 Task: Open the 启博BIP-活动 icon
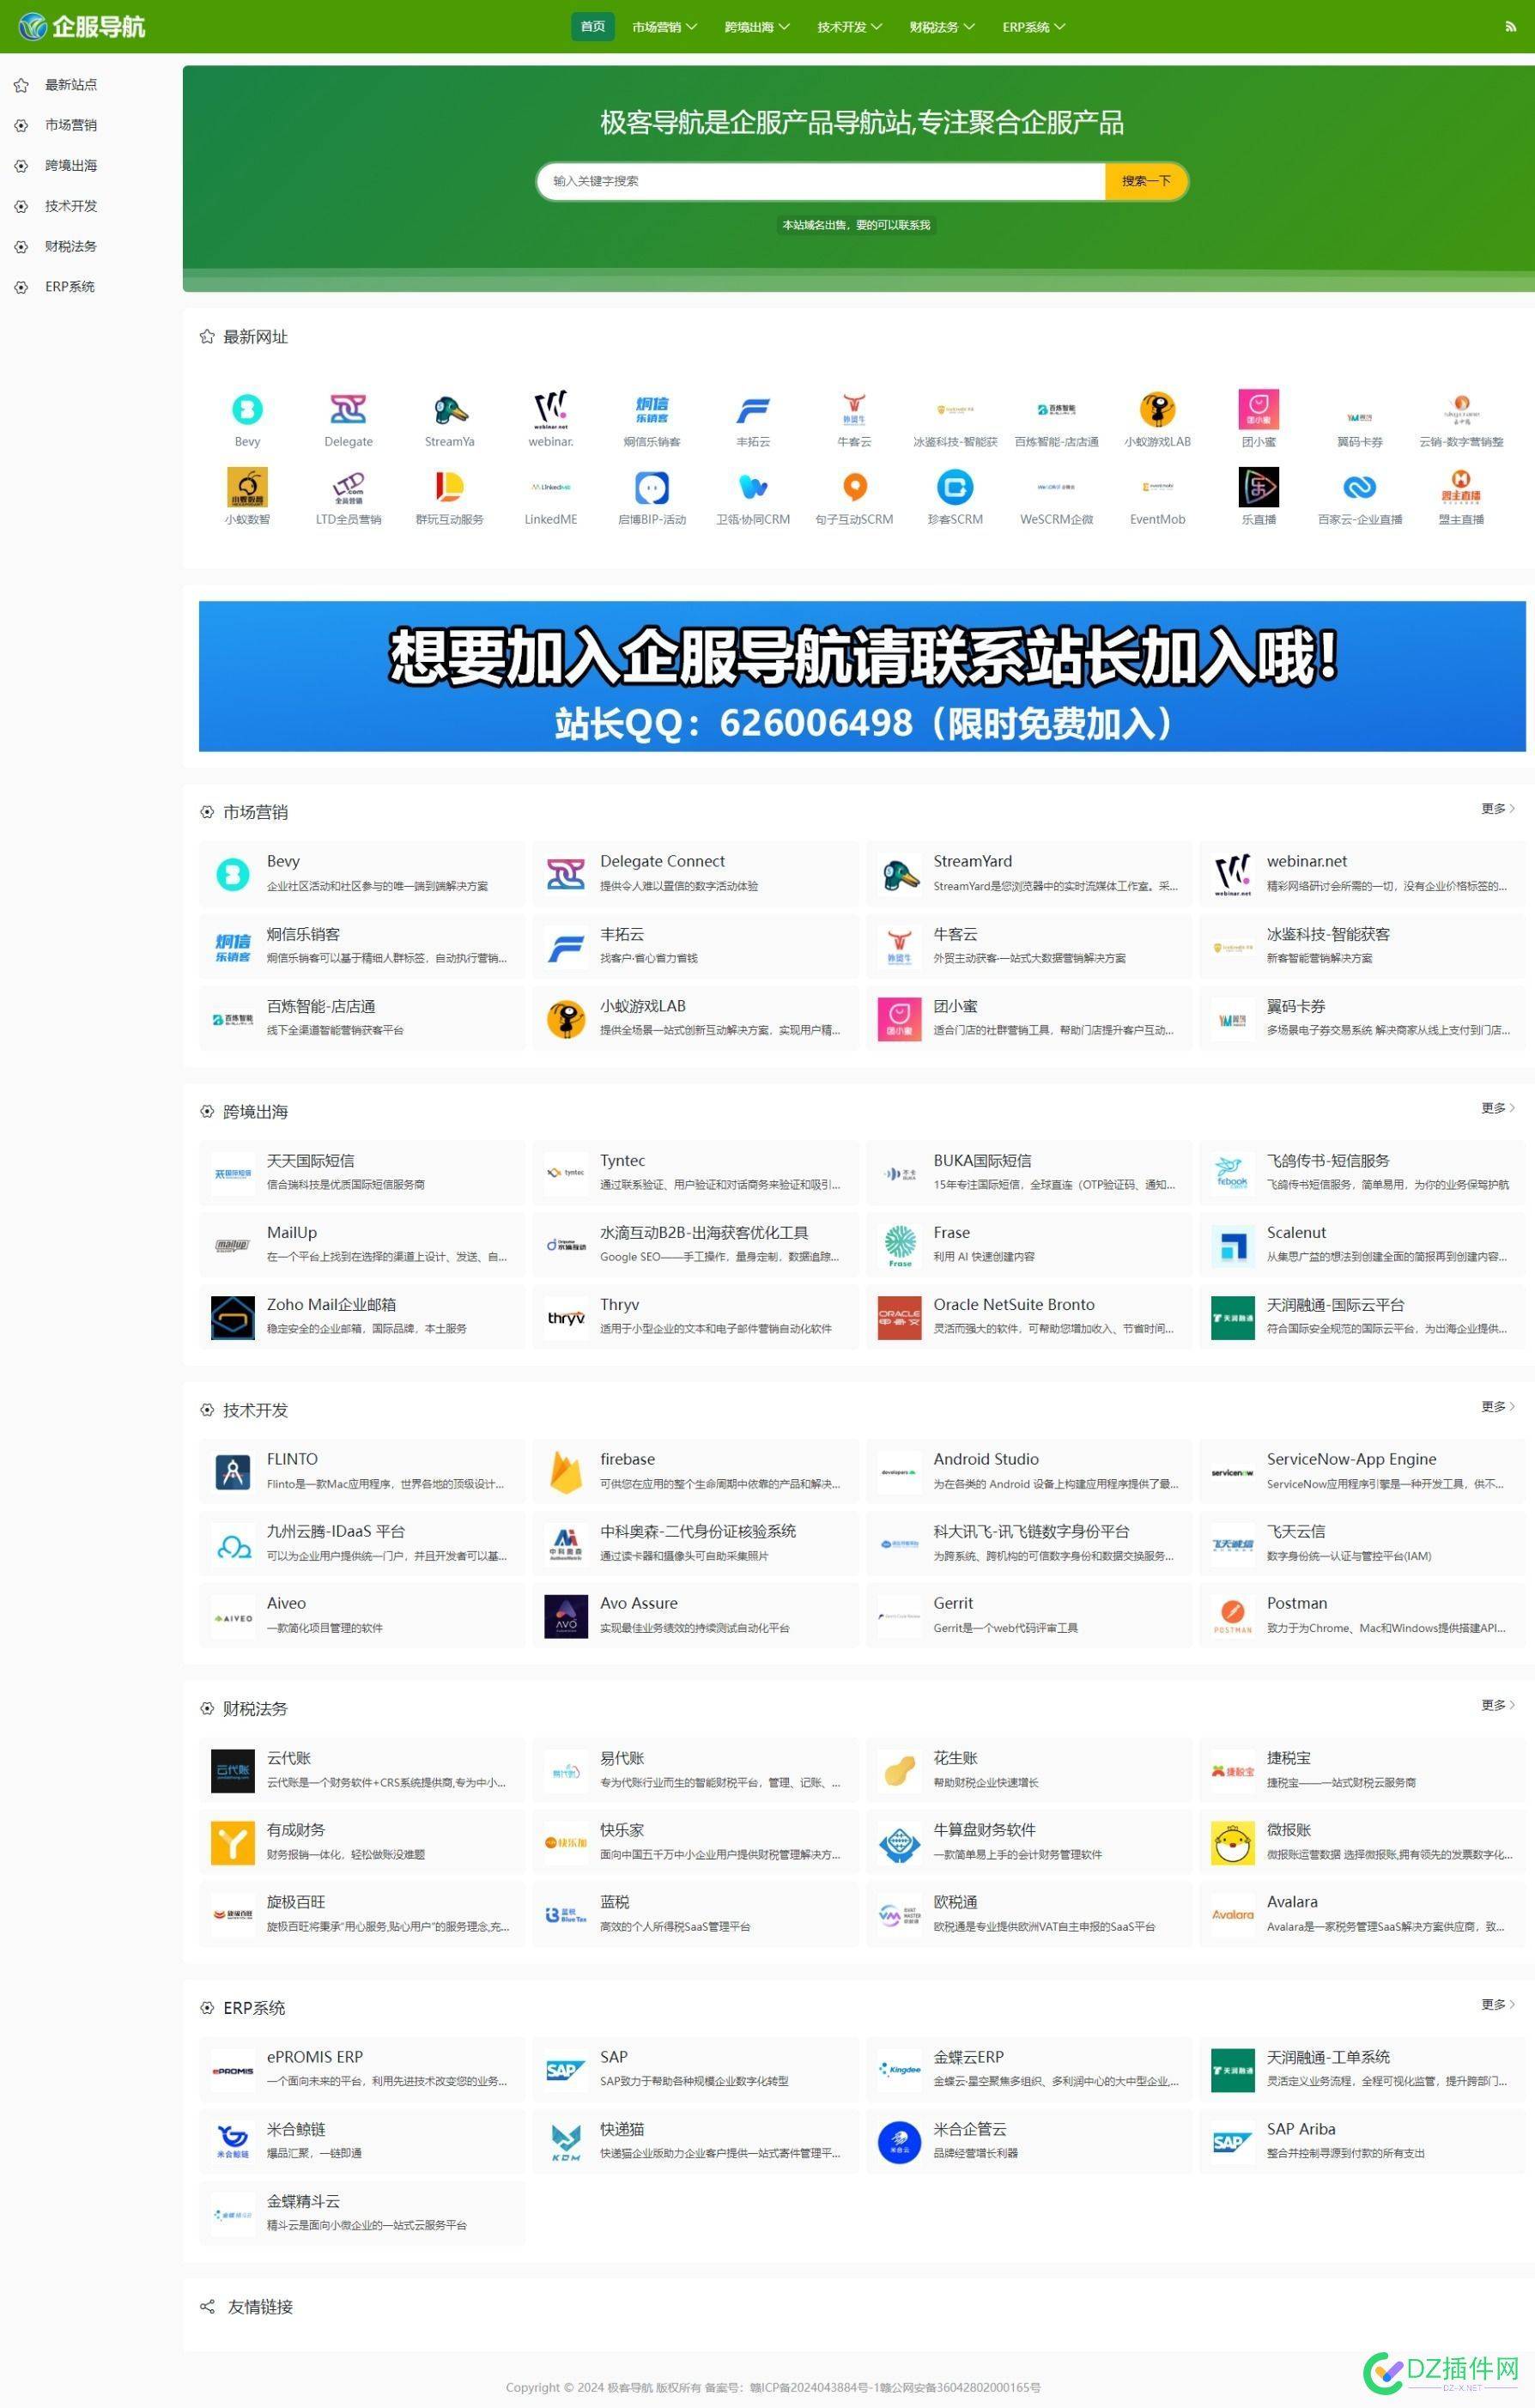point(652,487)
